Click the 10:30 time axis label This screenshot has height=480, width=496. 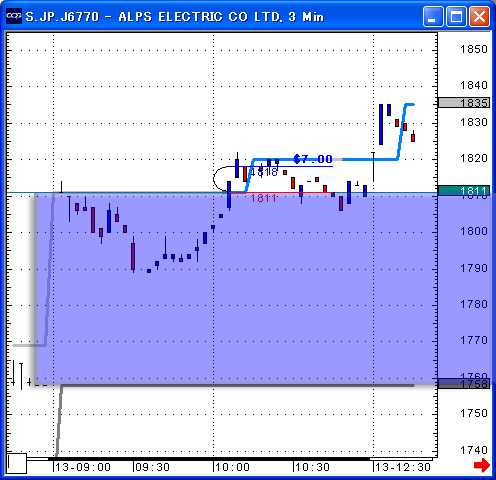point(312,467)
